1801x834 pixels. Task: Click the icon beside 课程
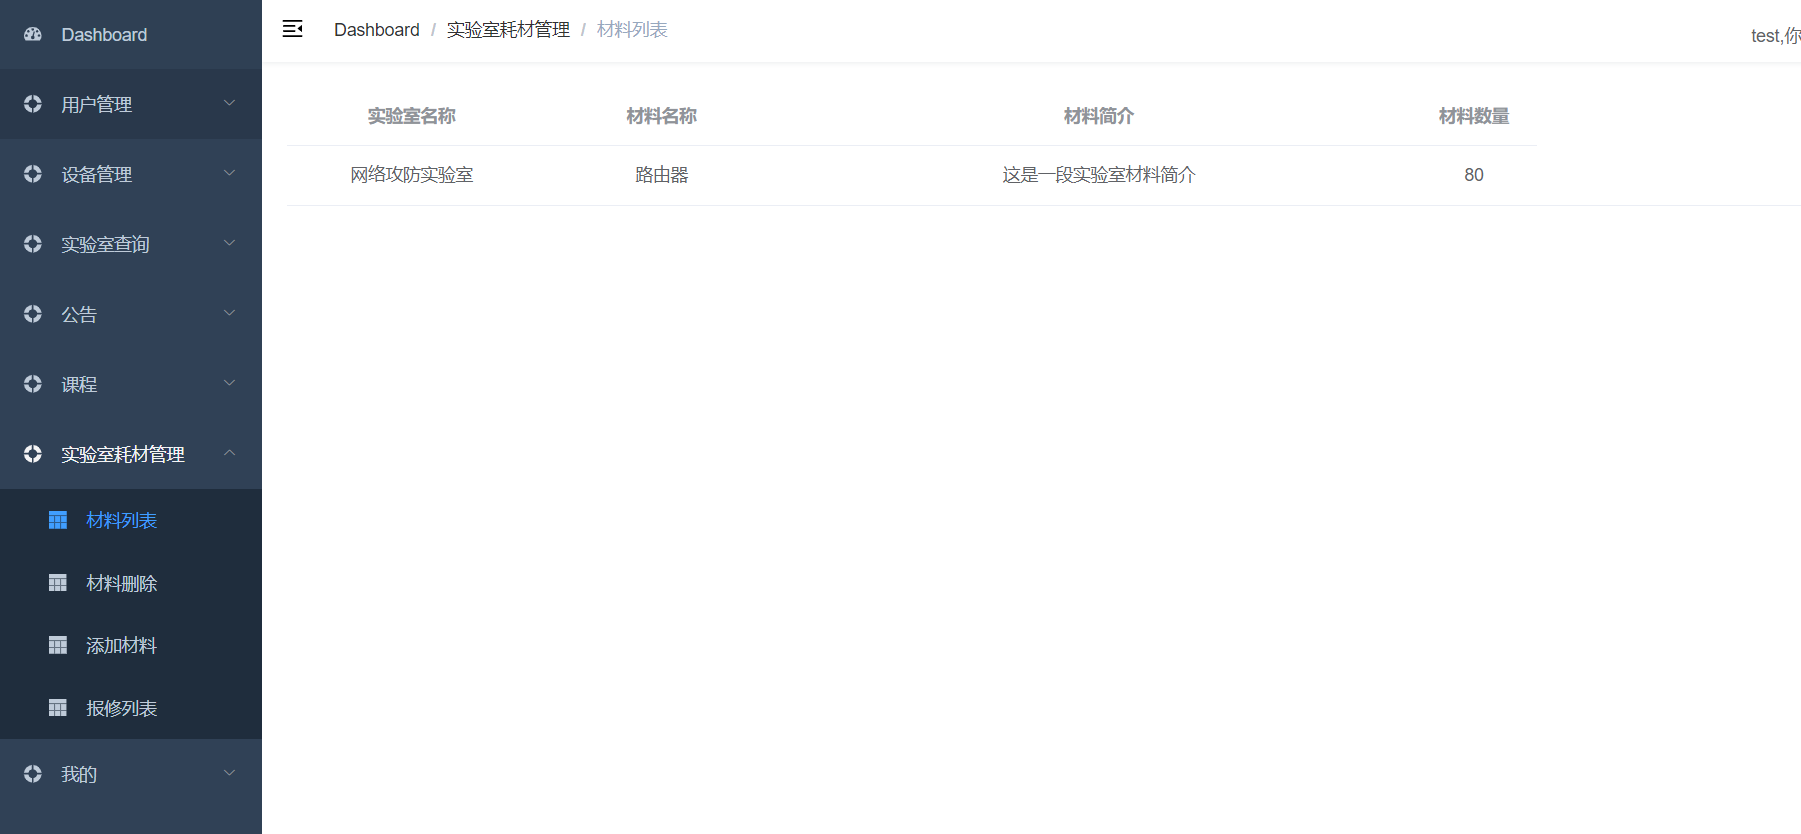33,384
